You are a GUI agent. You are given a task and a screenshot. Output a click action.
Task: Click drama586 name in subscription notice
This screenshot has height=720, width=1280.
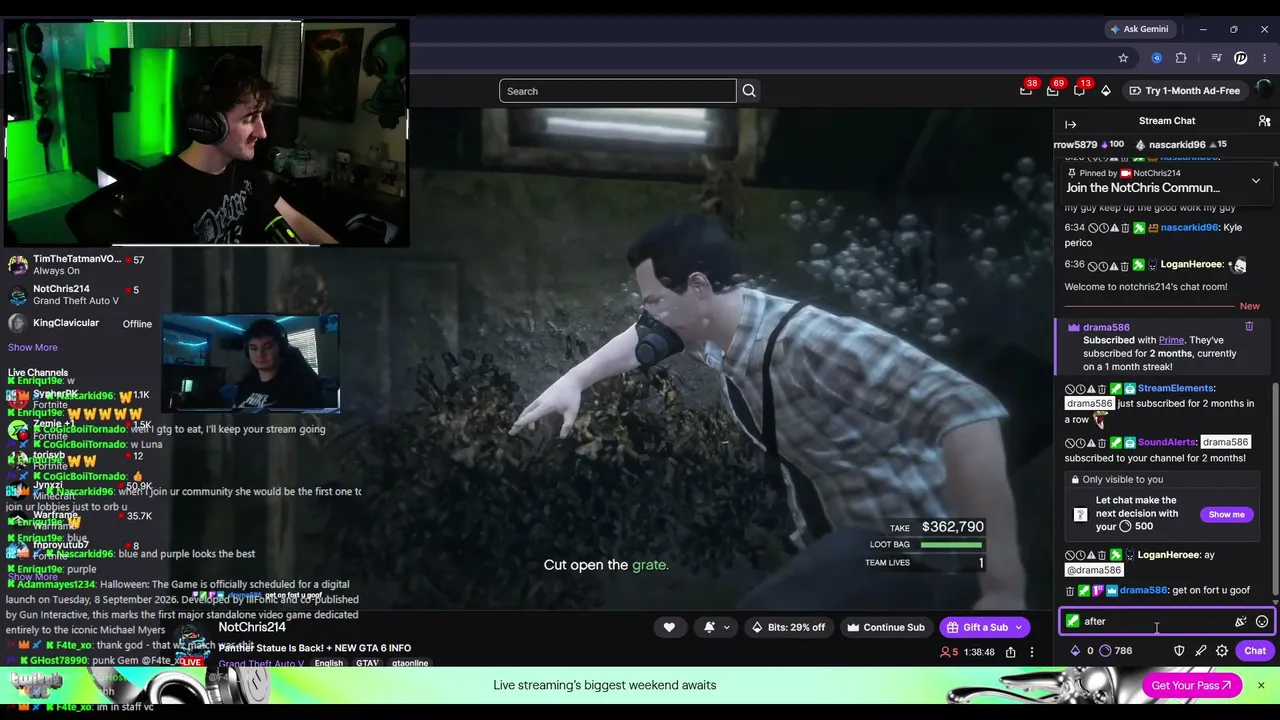coord(1106,327)
